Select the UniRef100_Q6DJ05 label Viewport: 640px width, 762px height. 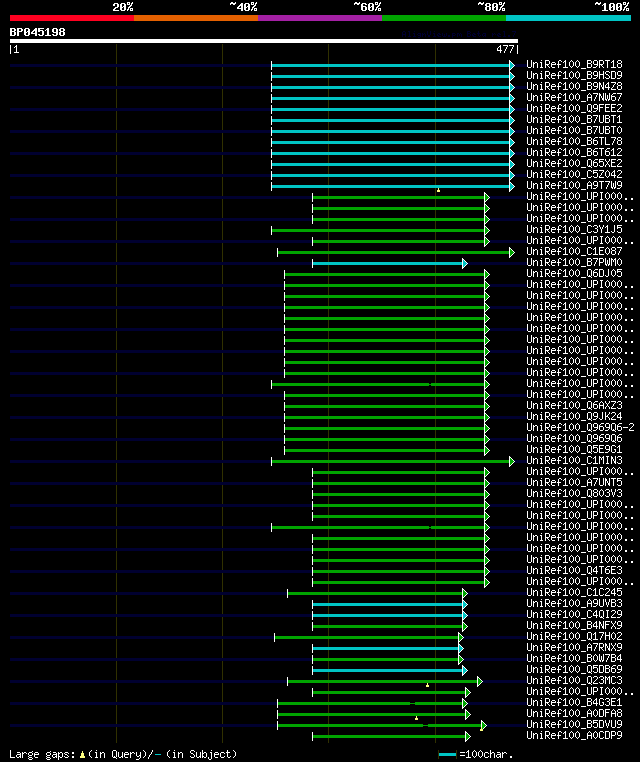tap(574, 273)
